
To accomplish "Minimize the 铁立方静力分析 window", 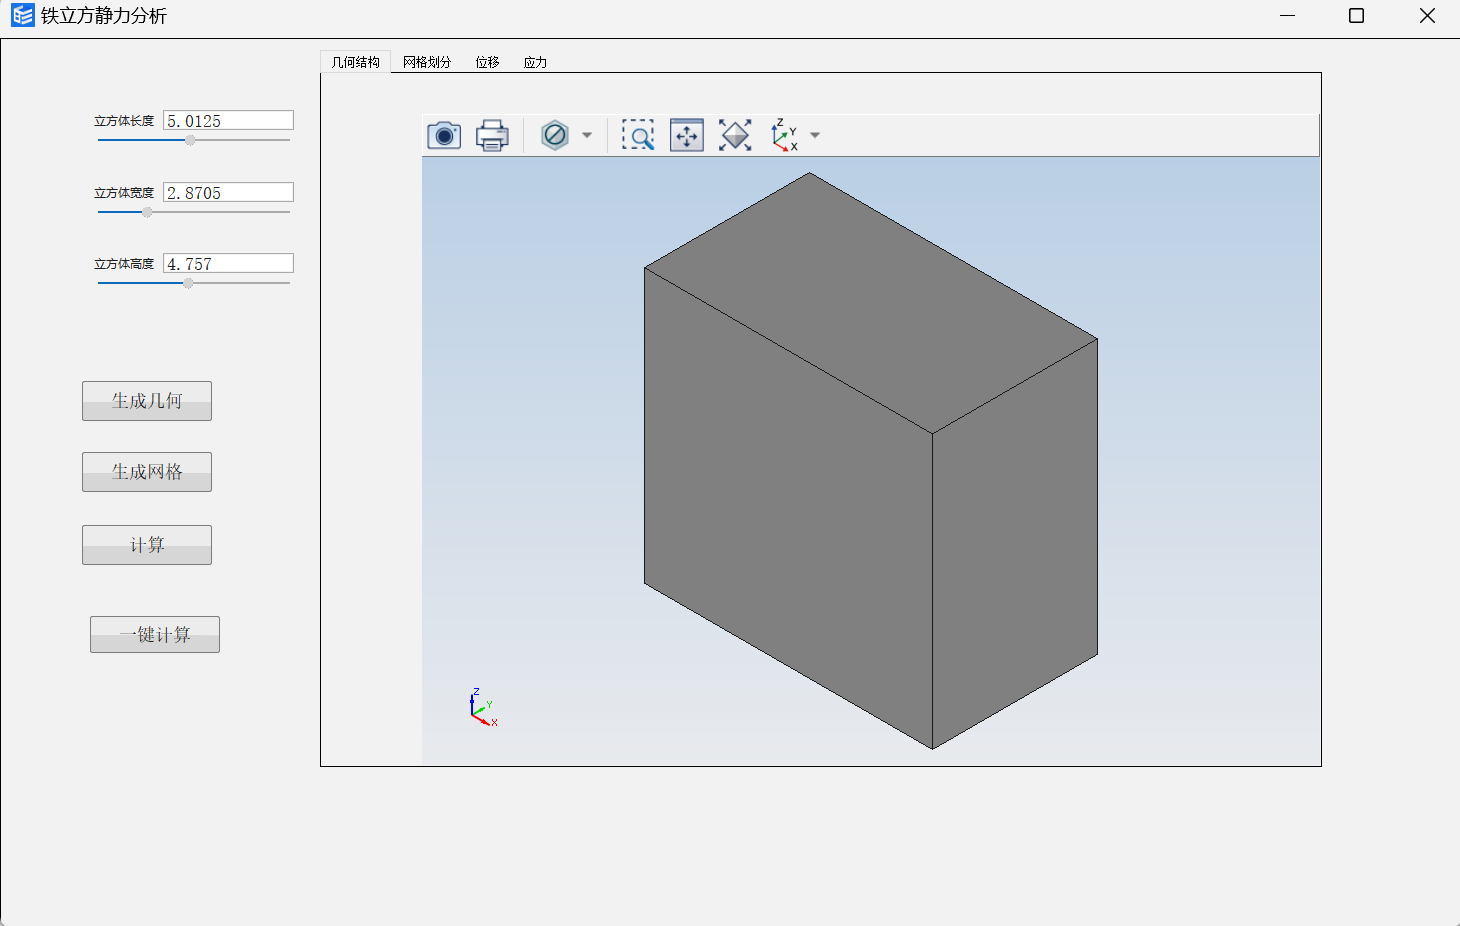I will [x=1287, y=15].
